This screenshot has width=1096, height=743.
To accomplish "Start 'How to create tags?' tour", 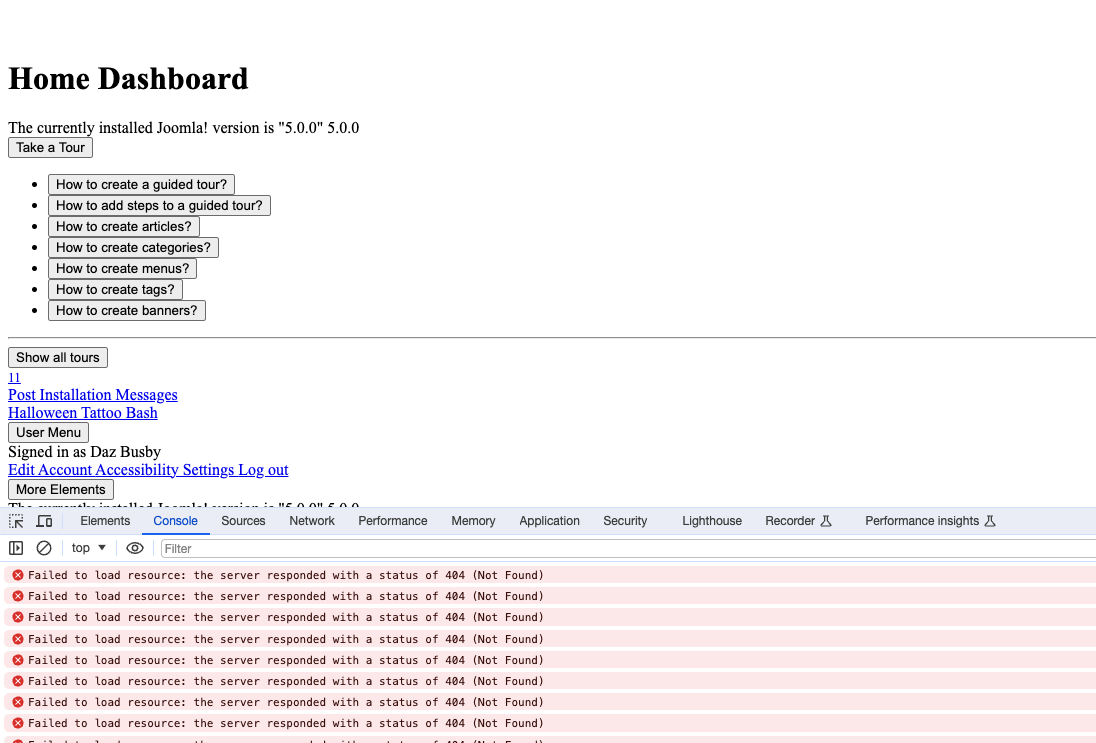I will pyautogui.click(x=115, y=289).
